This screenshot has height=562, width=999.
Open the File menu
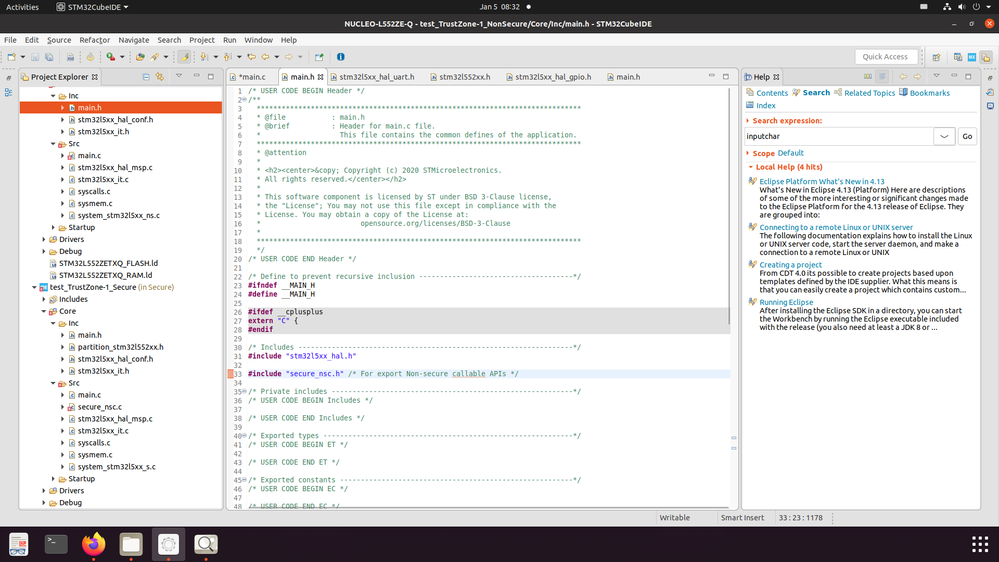click(10, 40)
